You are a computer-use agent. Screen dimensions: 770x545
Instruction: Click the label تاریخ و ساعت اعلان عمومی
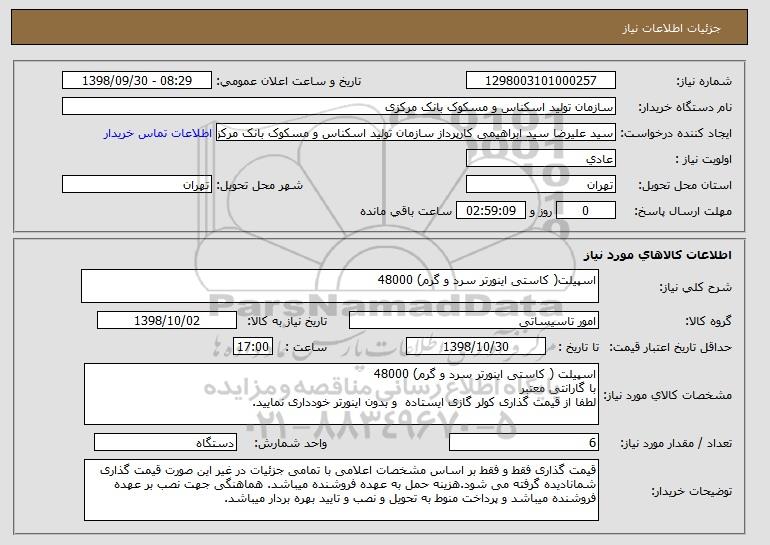[289, 82]
